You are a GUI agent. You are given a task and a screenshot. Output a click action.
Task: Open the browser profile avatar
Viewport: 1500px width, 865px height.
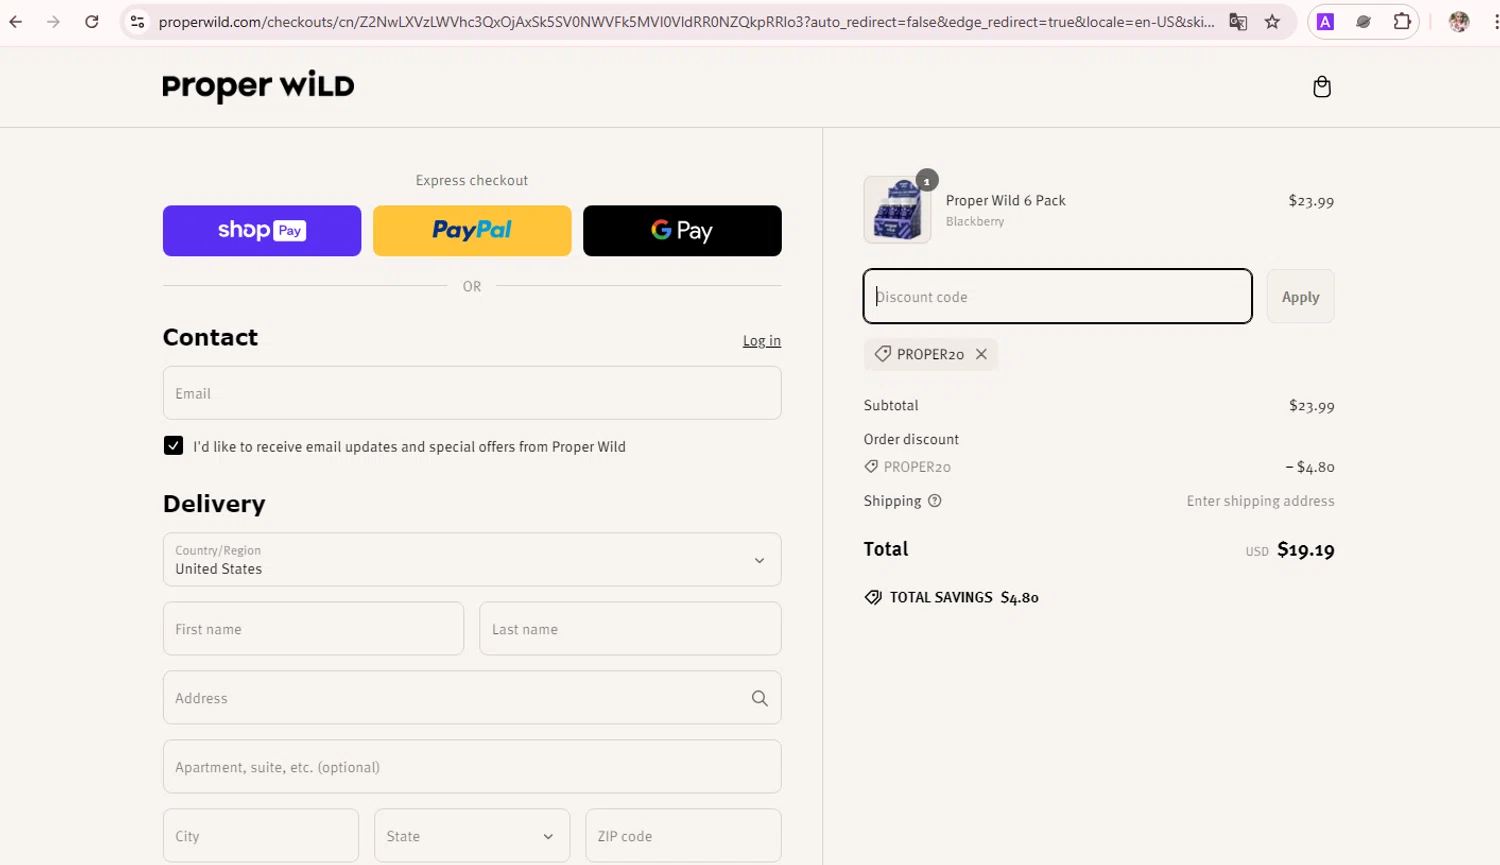1459,21
